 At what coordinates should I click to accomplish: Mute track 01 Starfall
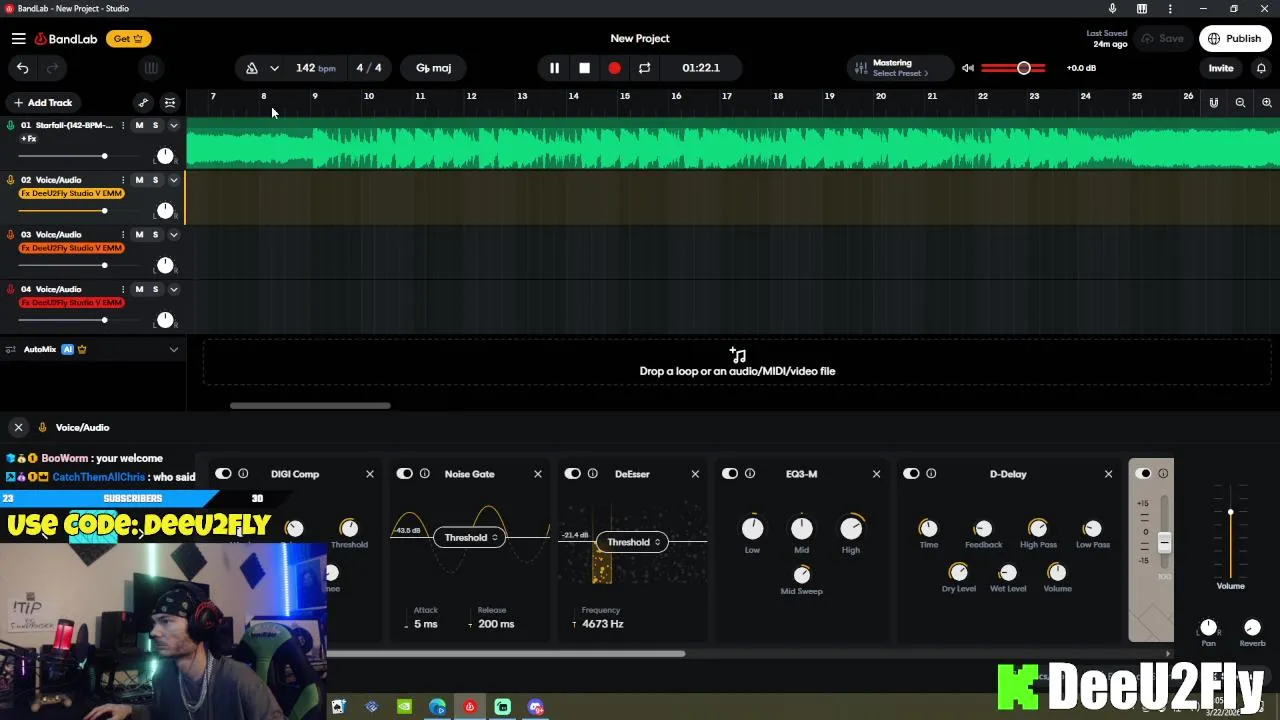[139, 125]
